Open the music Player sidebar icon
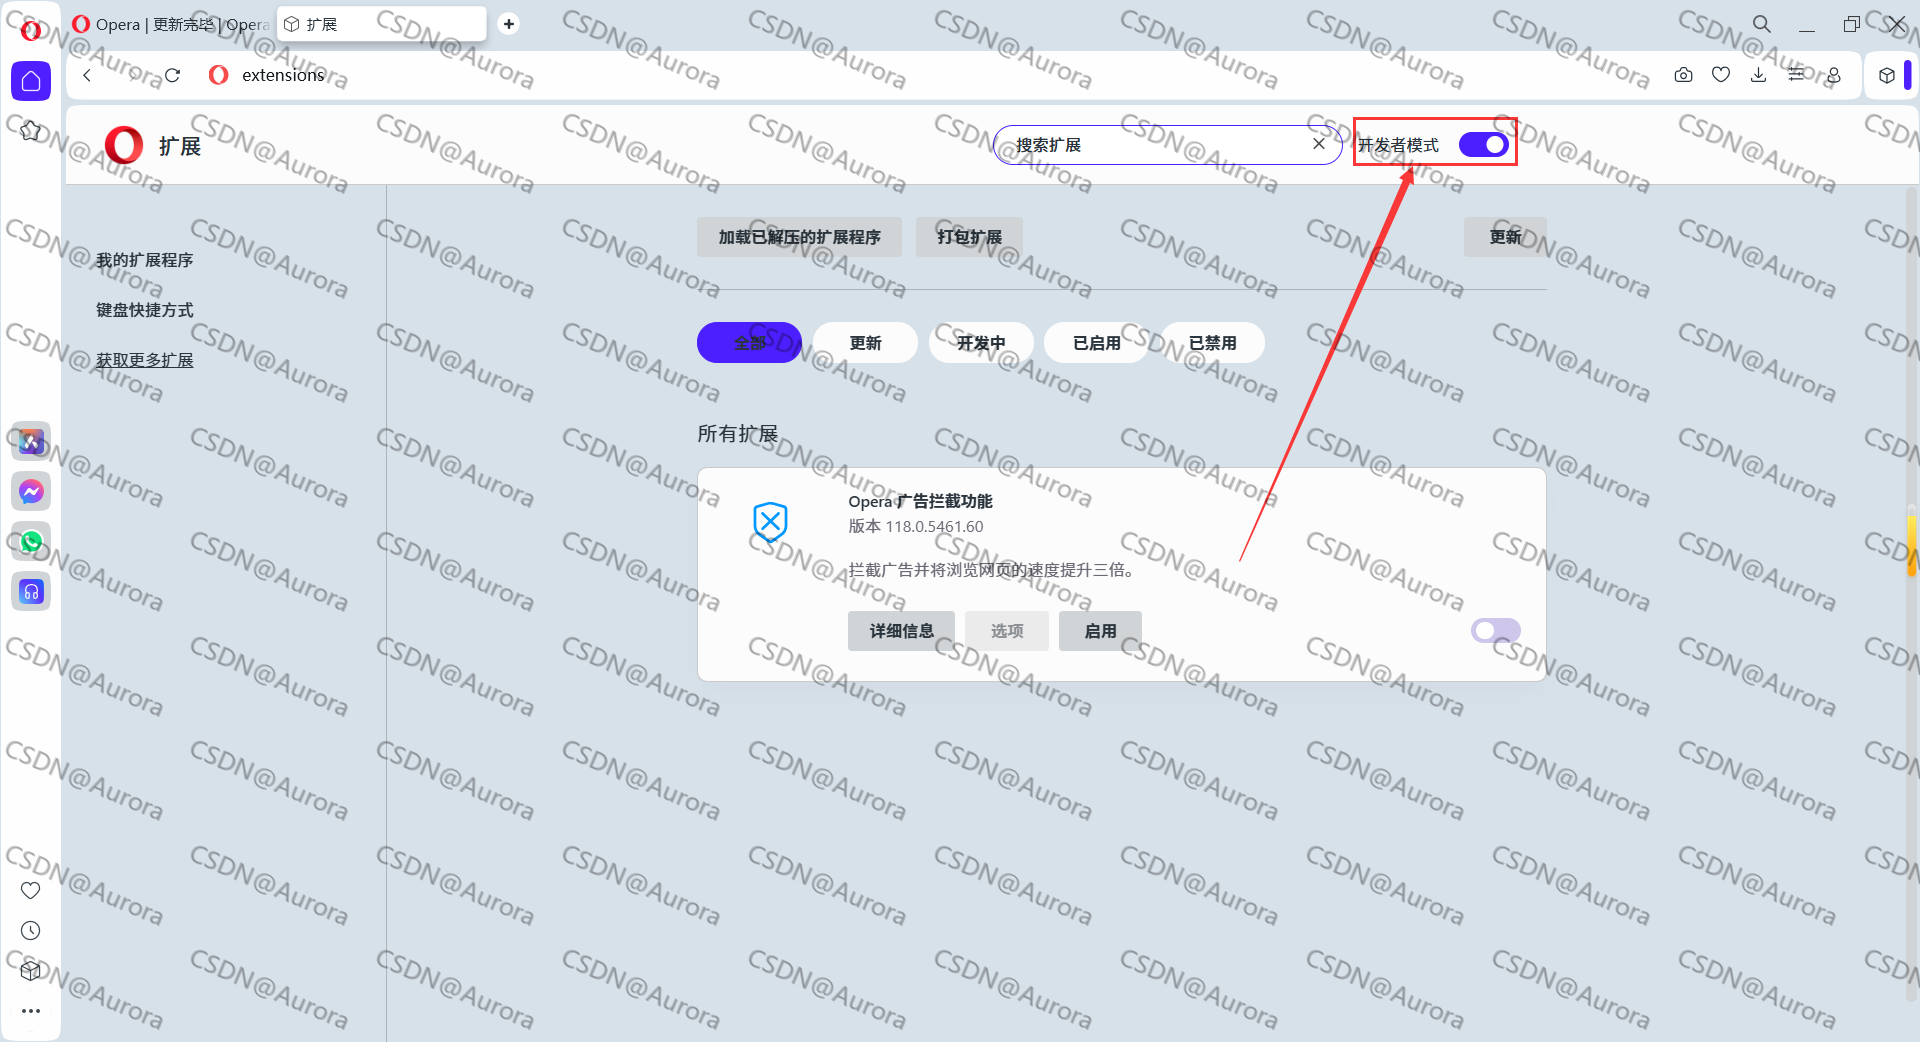This screenshot has width=1920, height=1042. [31, 591]
